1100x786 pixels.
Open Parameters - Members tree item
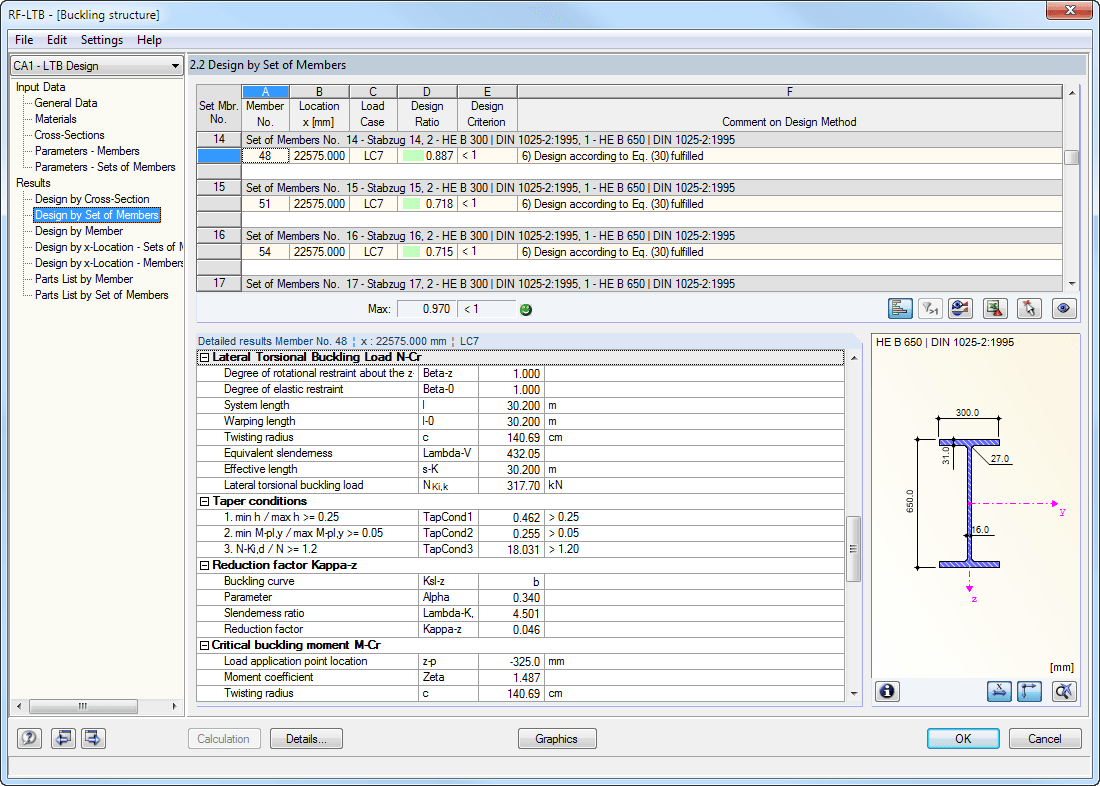87,151
